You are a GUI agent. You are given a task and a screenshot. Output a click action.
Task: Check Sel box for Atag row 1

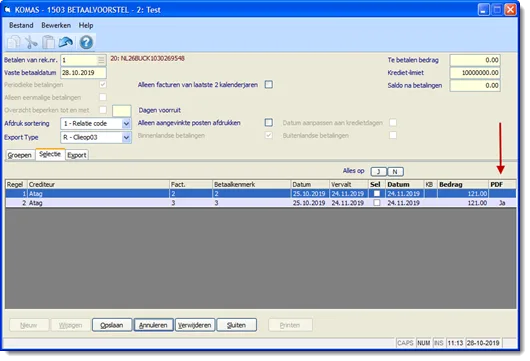click(377, 194)
